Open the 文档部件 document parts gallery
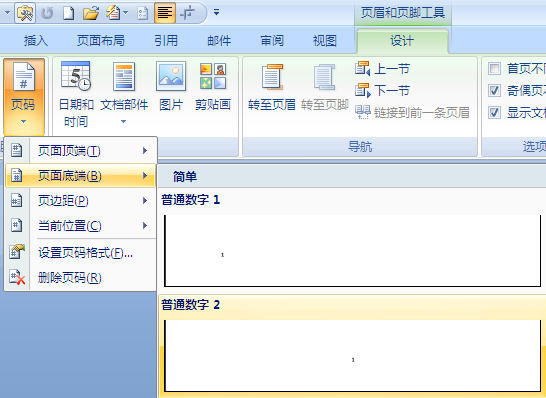This screenshot has height=398, width=546. (124, 93)
